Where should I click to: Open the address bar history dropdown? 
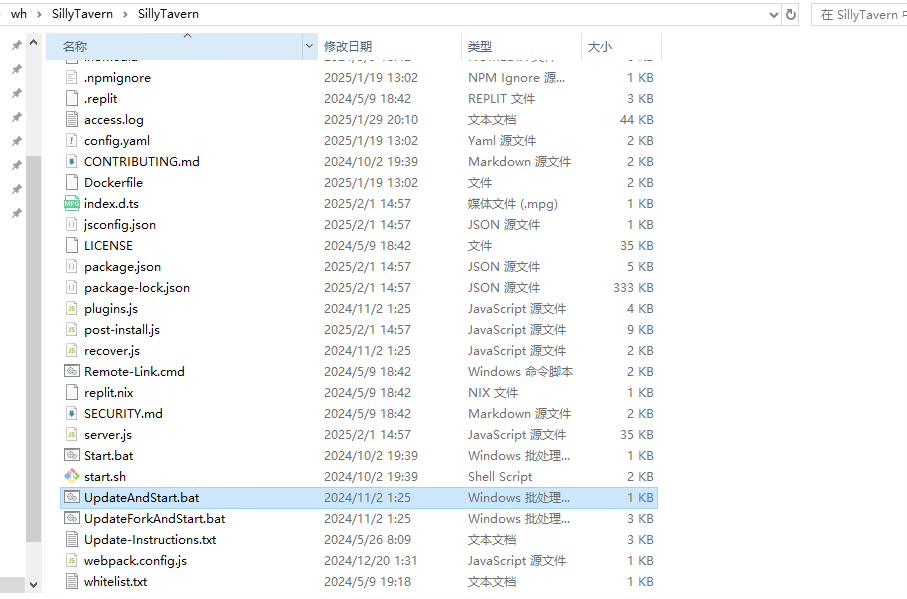(773, 15)
